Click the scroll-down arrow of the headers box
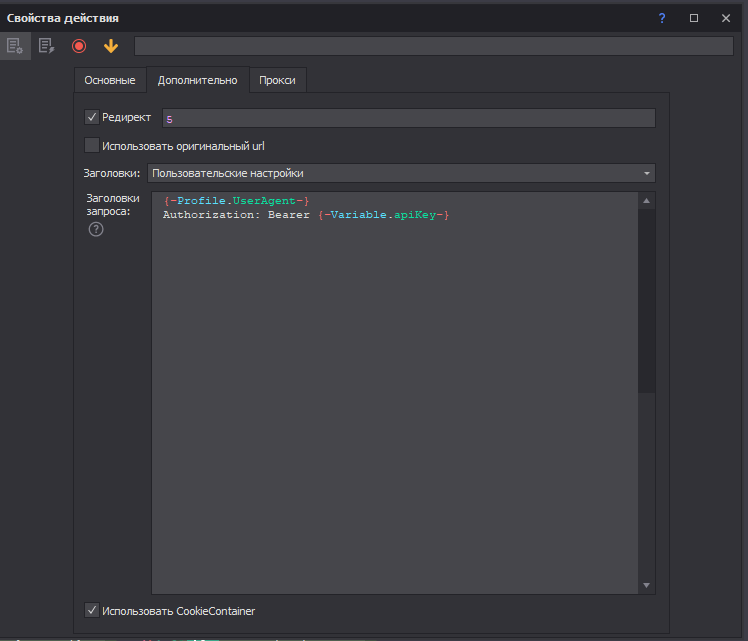This screenshot has width=748, height=641. tap(647, 586)
